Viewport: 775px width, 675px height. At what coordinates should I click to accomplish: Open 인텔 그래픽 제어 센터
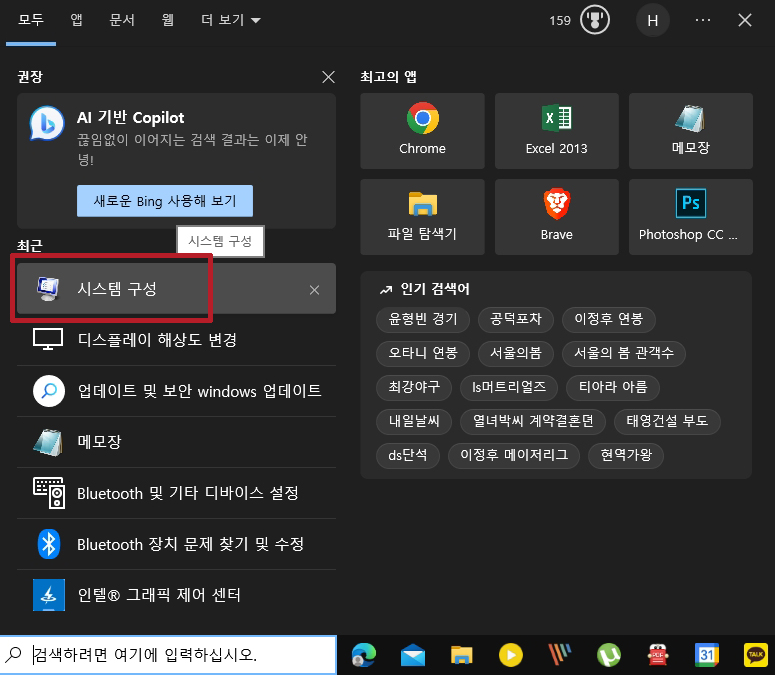click(x=176, y=595)
